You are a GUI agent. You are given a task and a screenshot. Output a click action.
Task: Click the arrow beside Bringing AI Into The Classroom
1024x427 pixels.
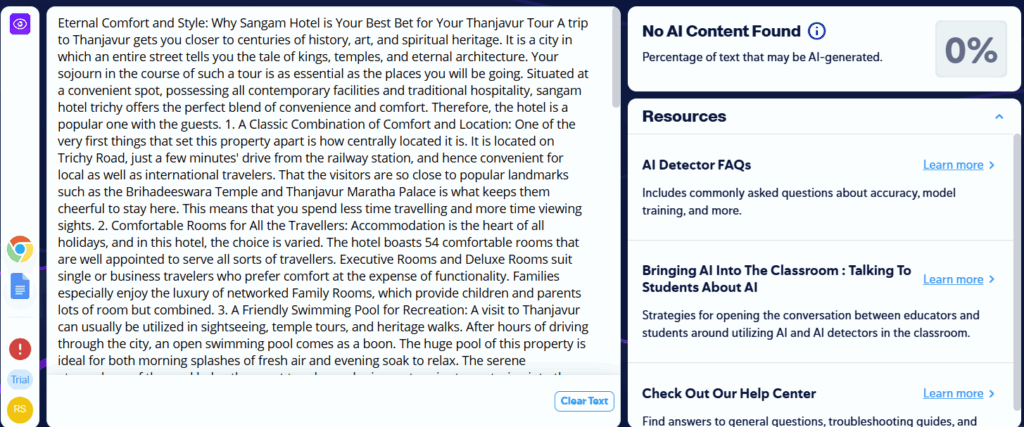coord(992,280)
